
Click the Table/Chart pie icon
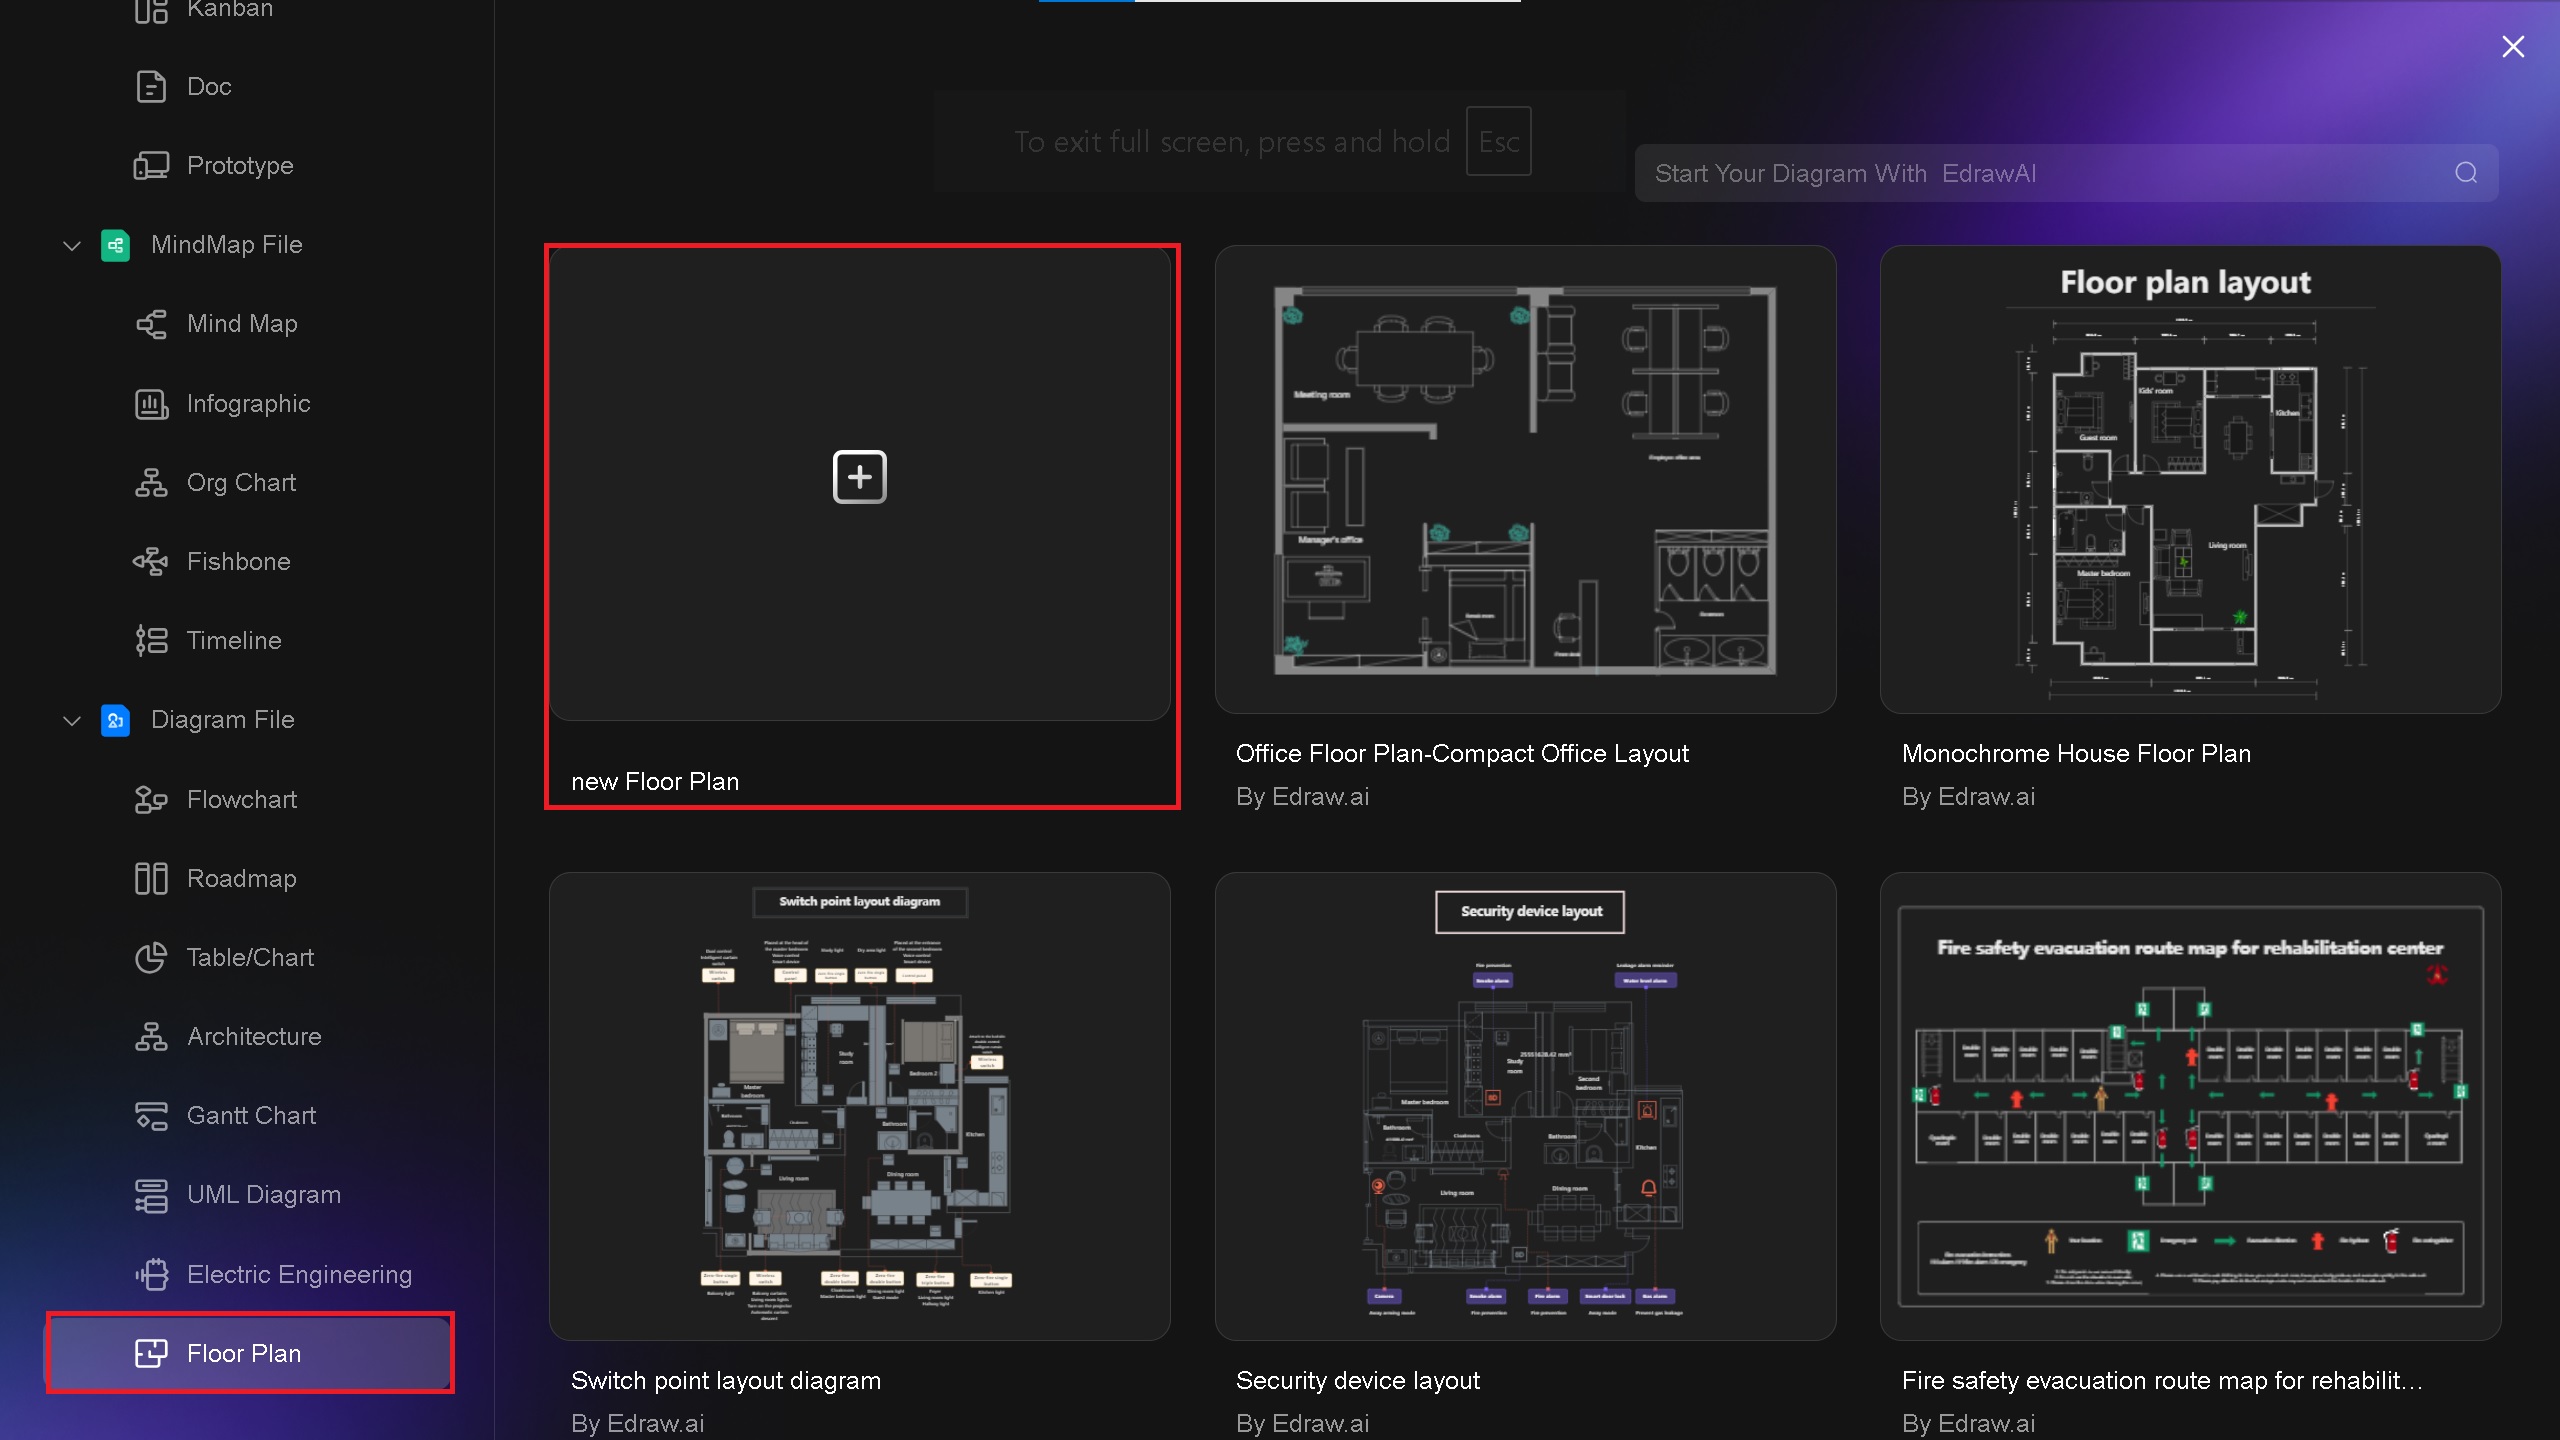(151, 958)
